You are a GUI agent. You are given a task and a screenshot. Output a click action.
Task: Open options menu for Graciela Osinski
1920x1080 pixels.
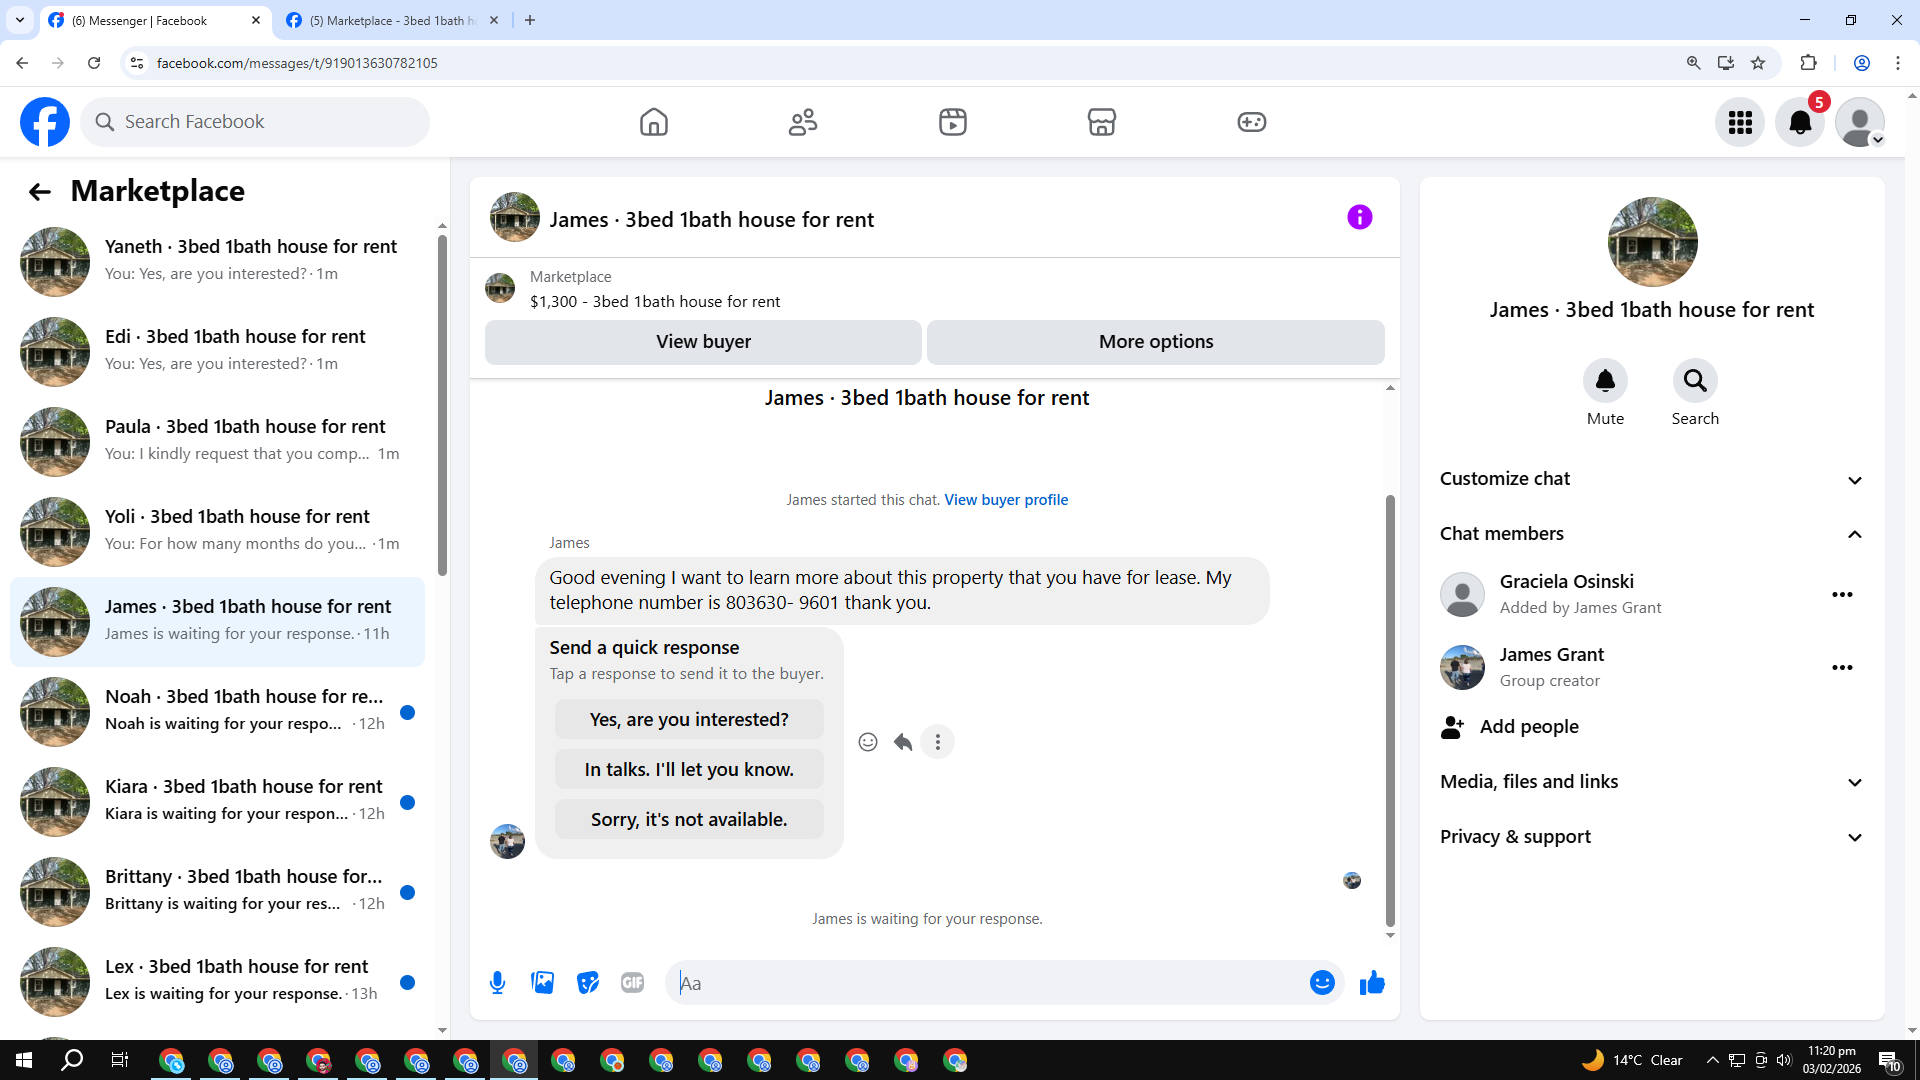pos(1842,595)
